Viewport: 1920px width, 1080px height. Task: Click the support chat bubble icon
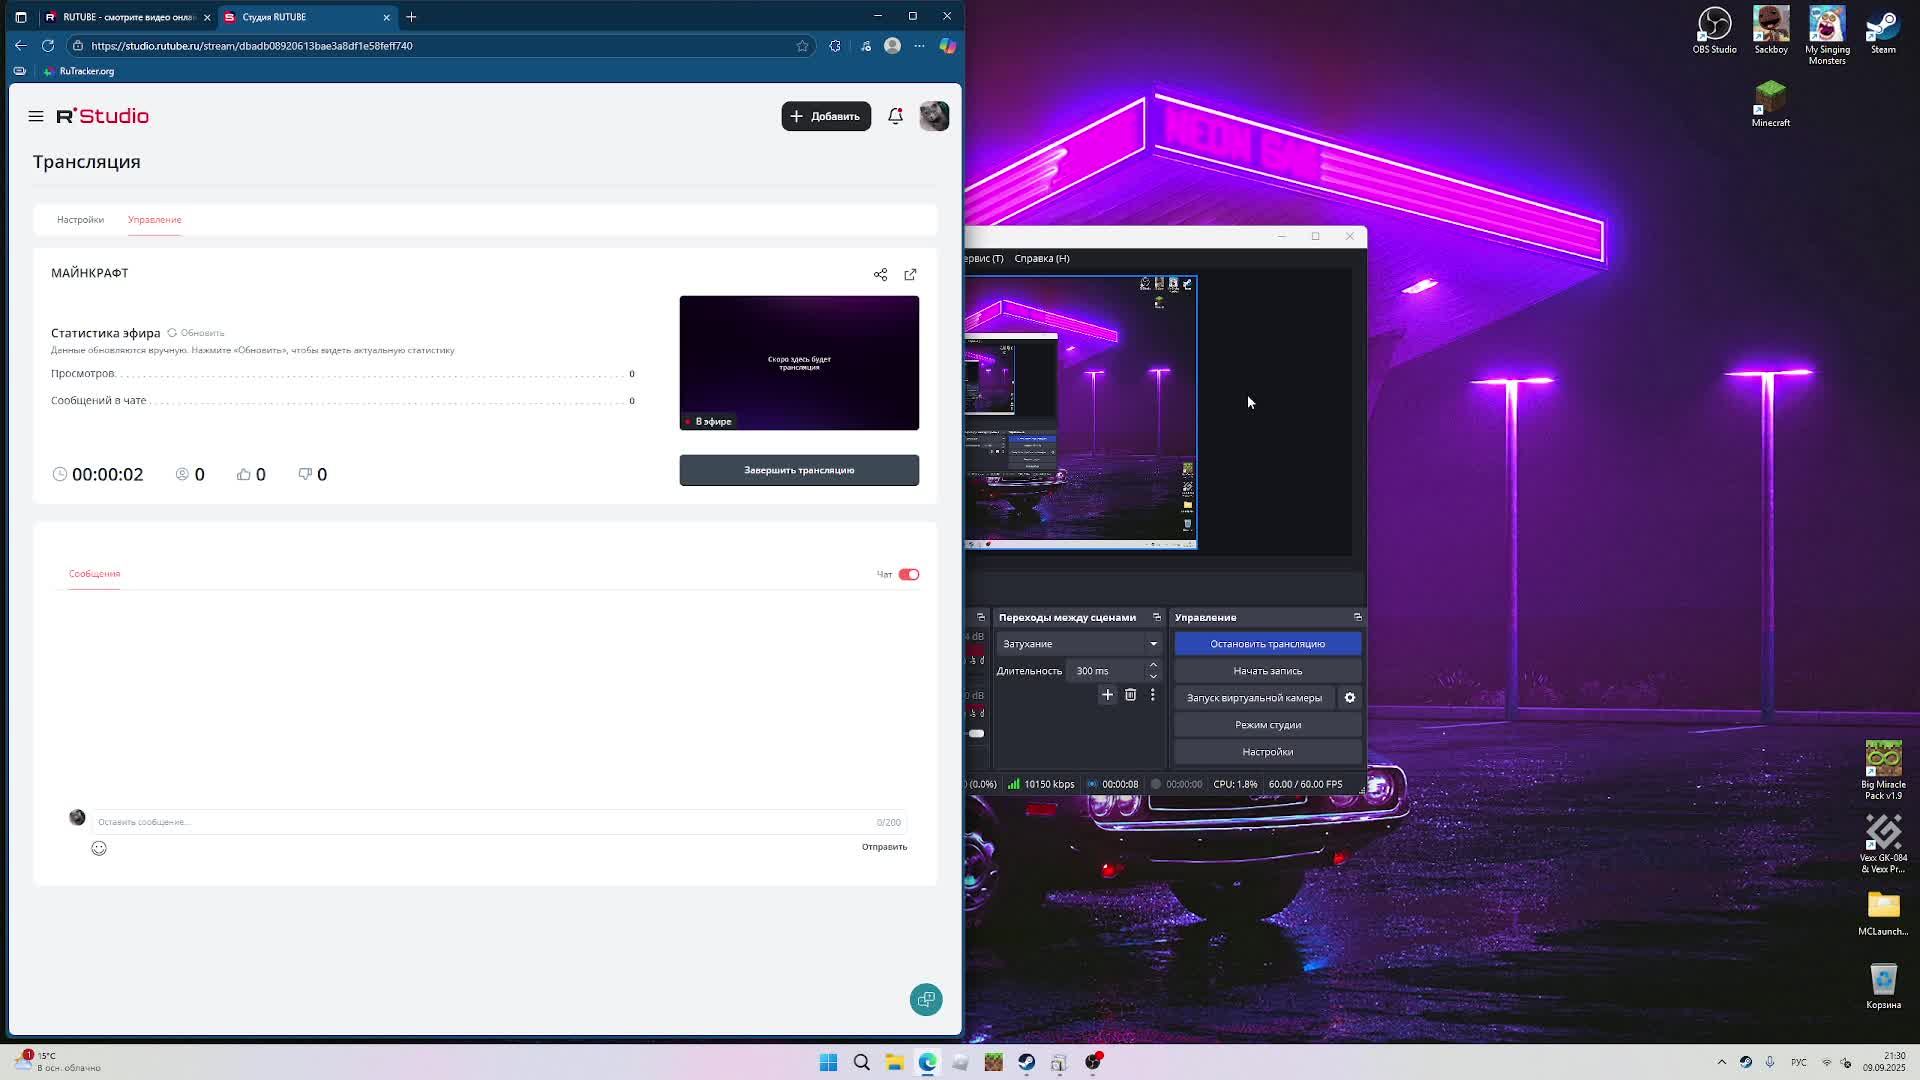925,999
